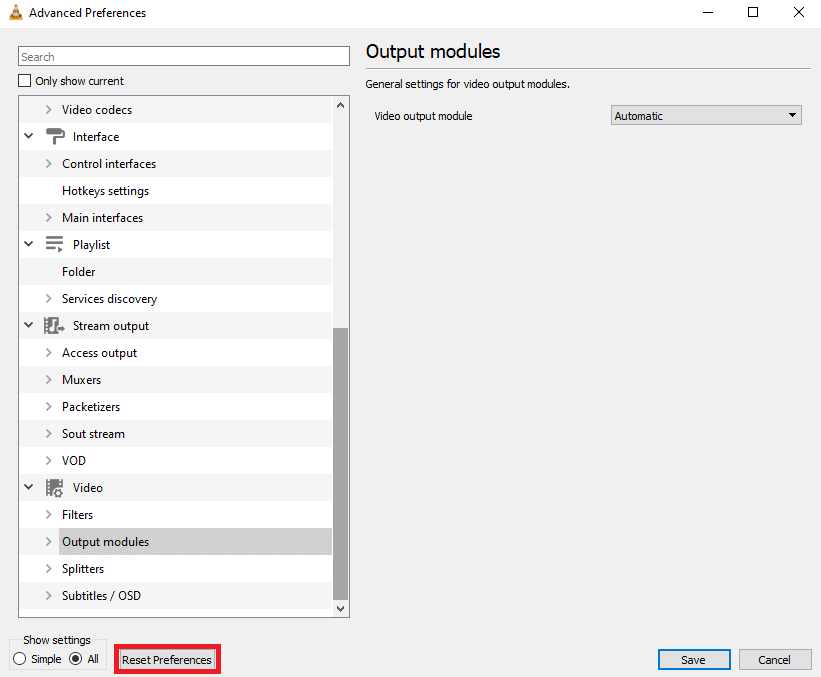This screenshot has height=677, width=821.
Task: Expand the Video codecs node
Action: pos(49,109)
